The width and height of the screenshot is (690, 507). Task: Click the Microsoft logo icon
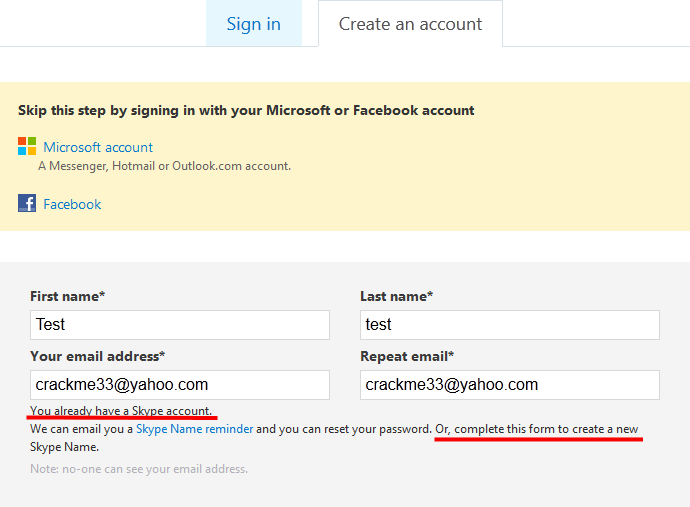(x=27, y=146)
